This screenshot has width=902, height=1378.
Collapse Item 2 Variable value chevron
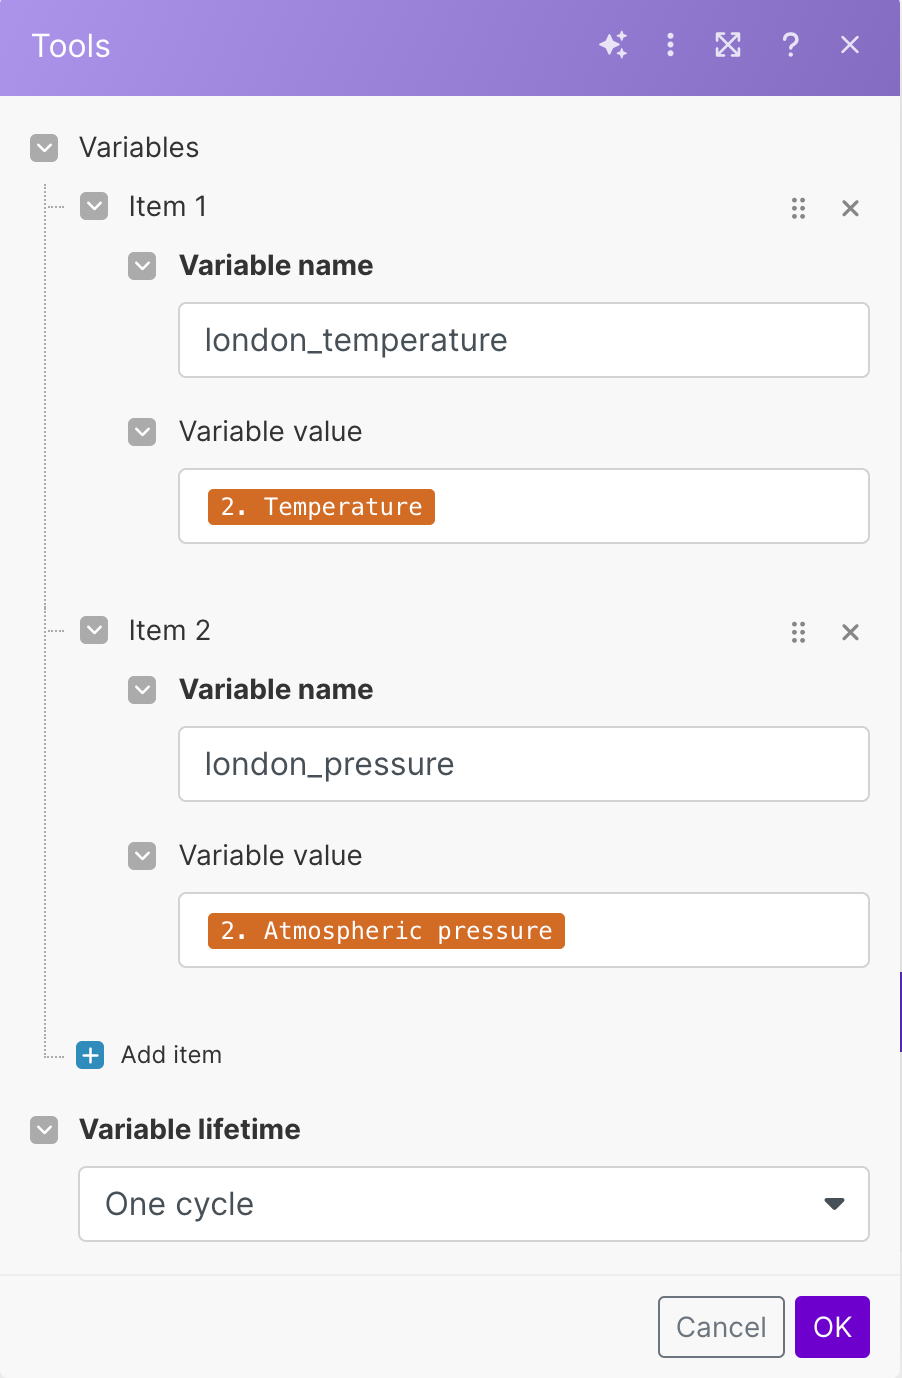142,856
